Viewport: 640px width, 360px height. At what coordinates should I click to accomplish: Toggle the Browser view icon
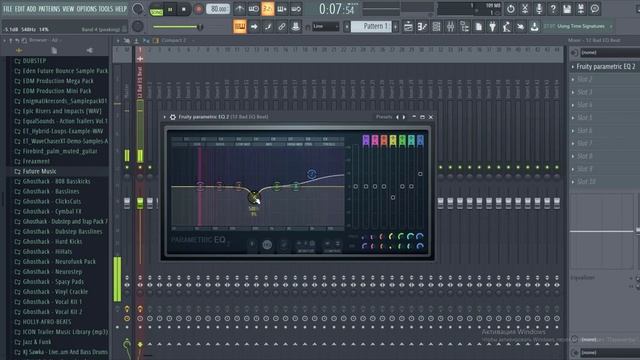pyautogui.click(x=464, y=27)
